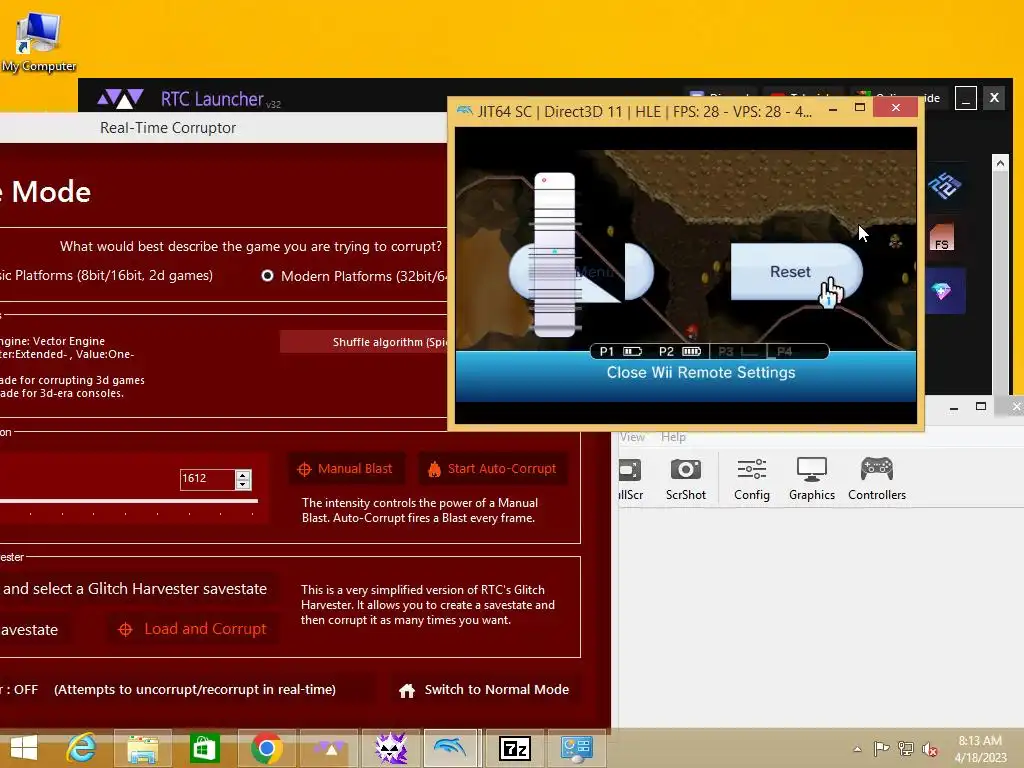
Task: Click the Real-Time Corruptor title text
Action: pos(168,128)
